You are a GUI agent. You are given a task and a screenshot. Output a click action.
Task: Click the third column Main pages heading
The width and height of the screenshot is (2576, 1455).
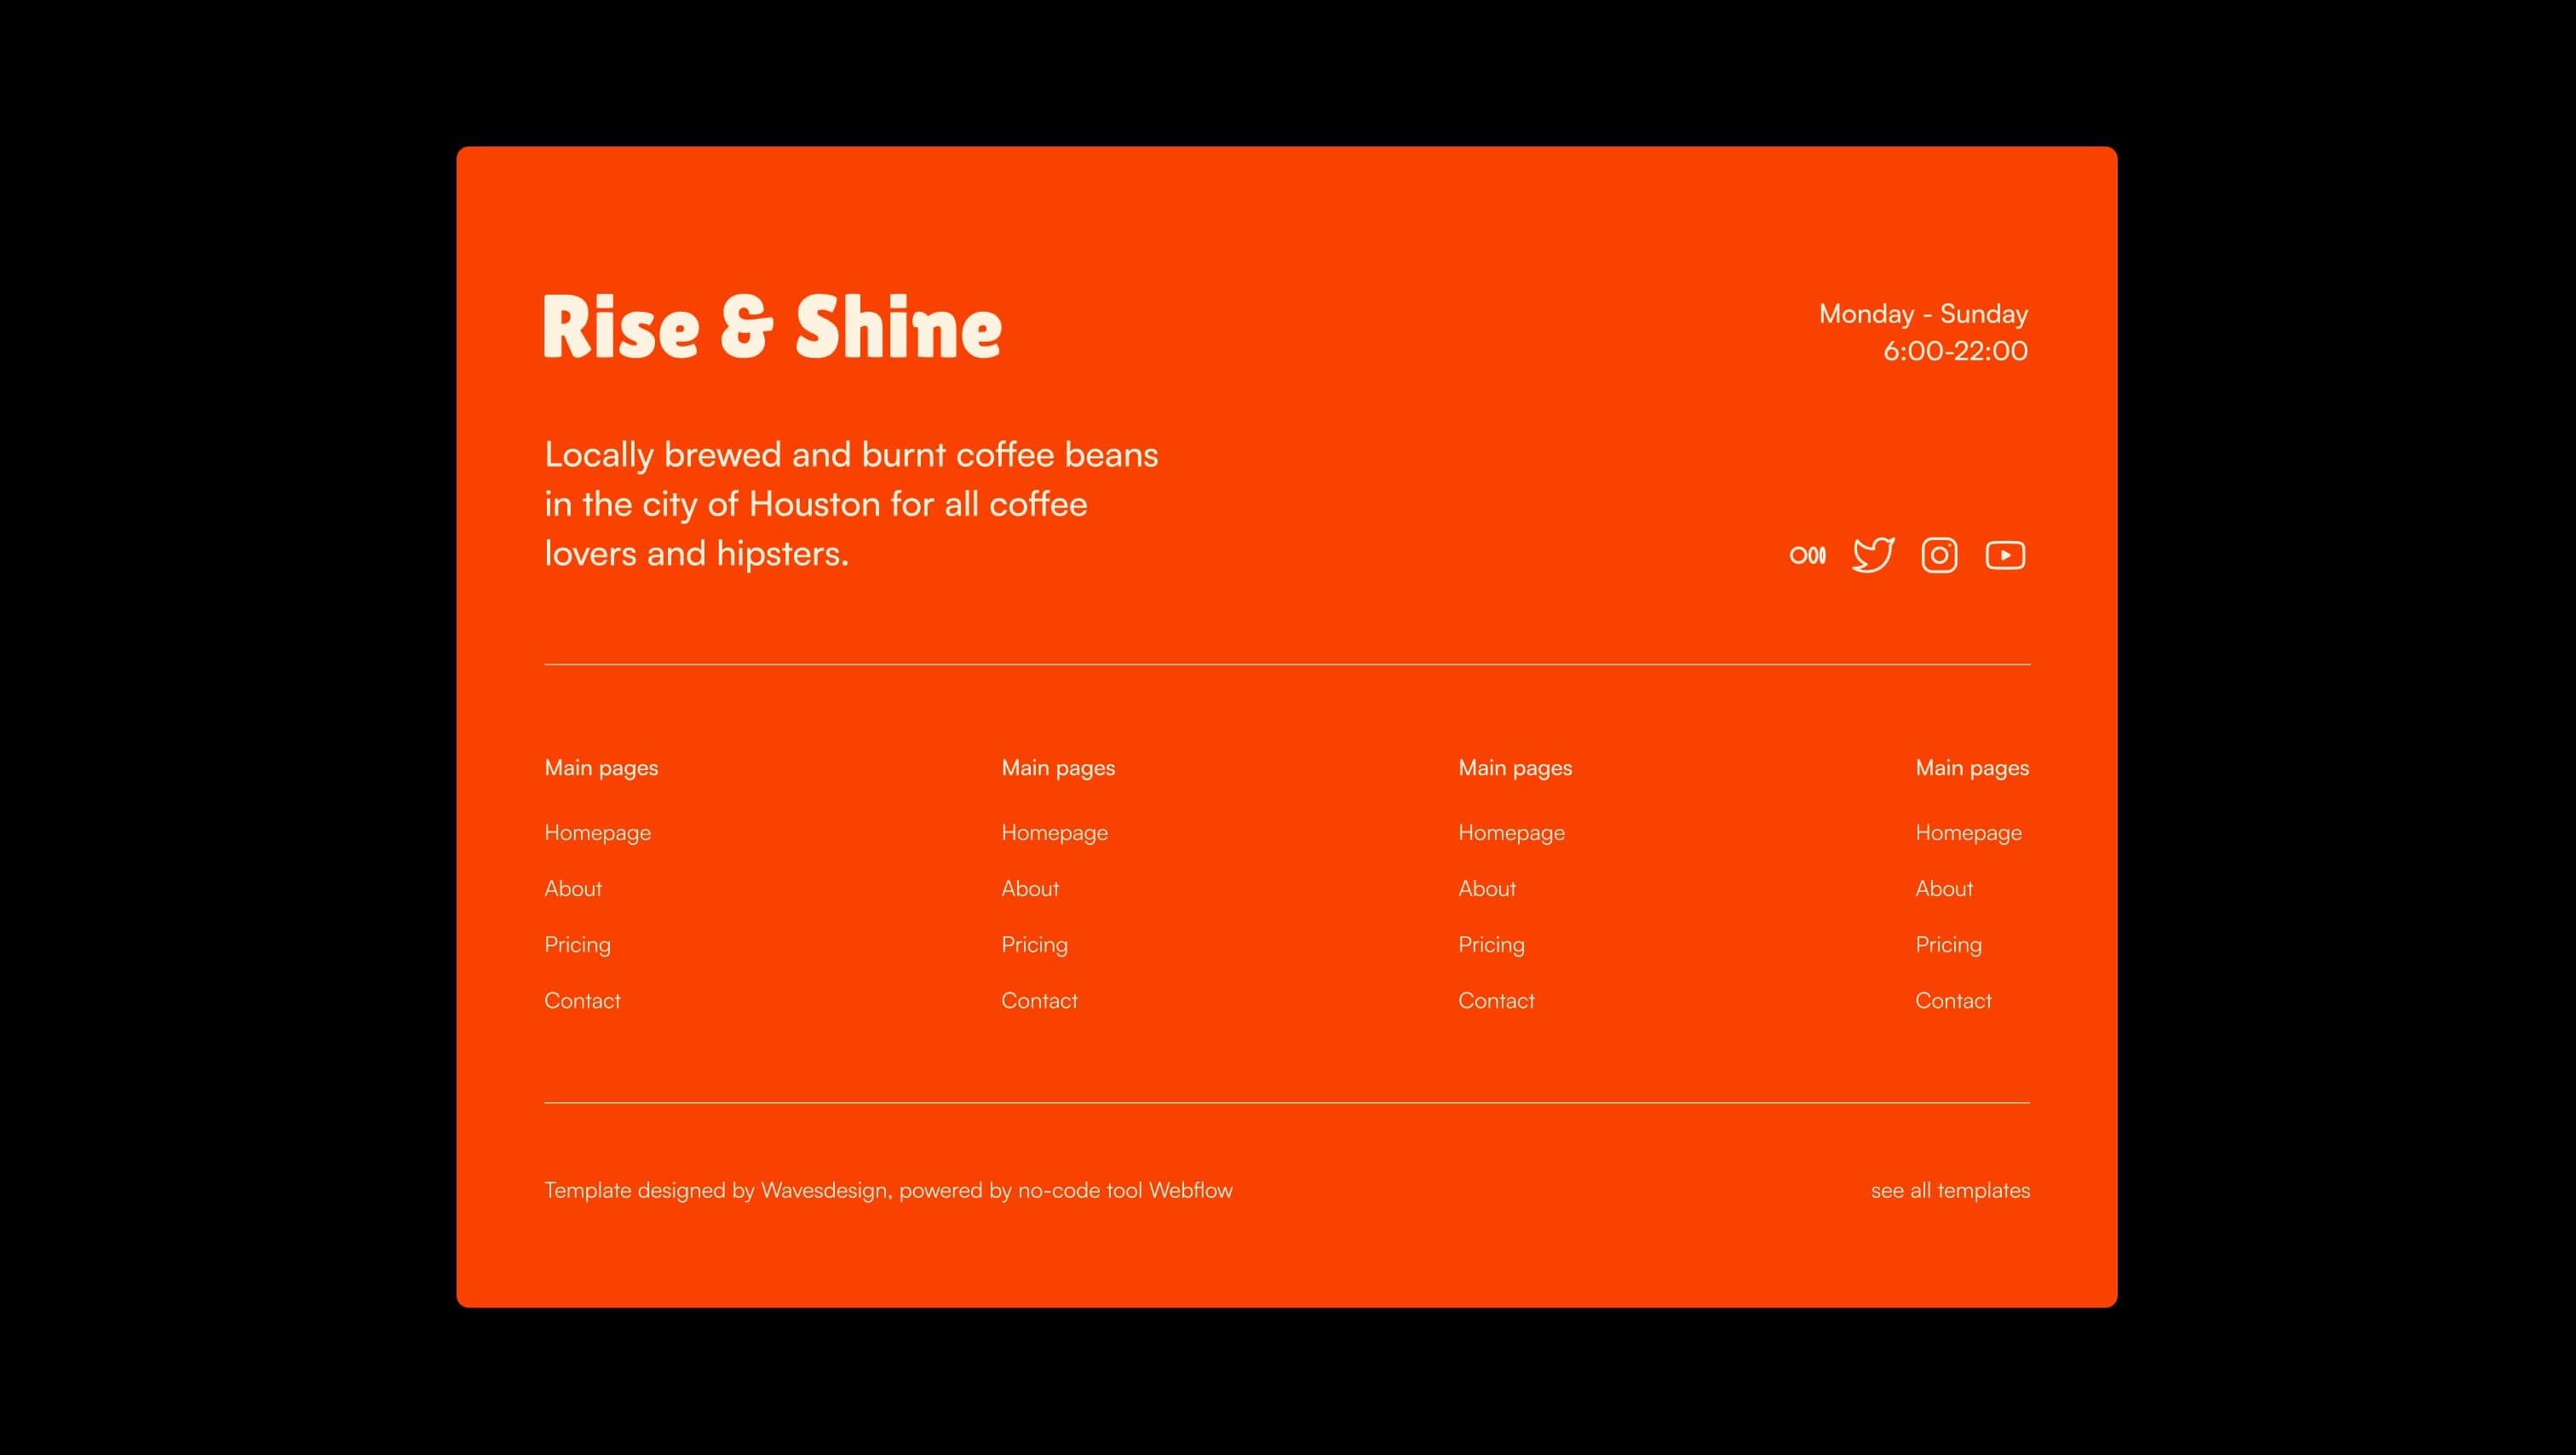1515,768
